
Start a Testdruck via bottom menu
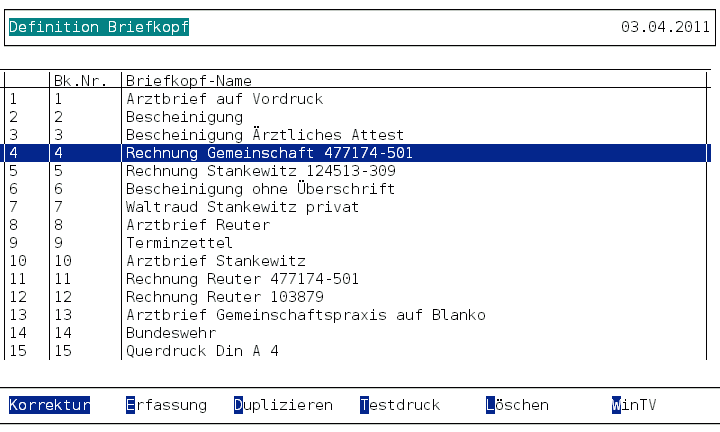pyautogui.click(x=400, y=405)
